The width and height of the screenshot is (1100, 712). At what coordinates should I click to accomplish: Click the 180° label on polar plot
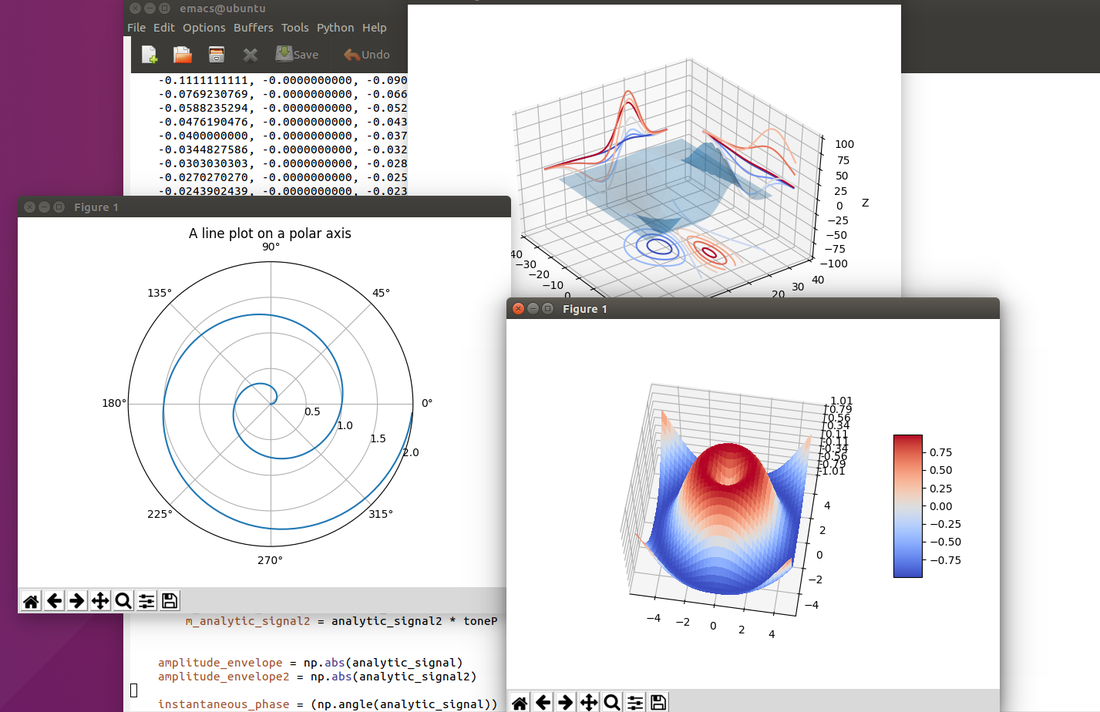pyautogui.click(x=114, y=403)
